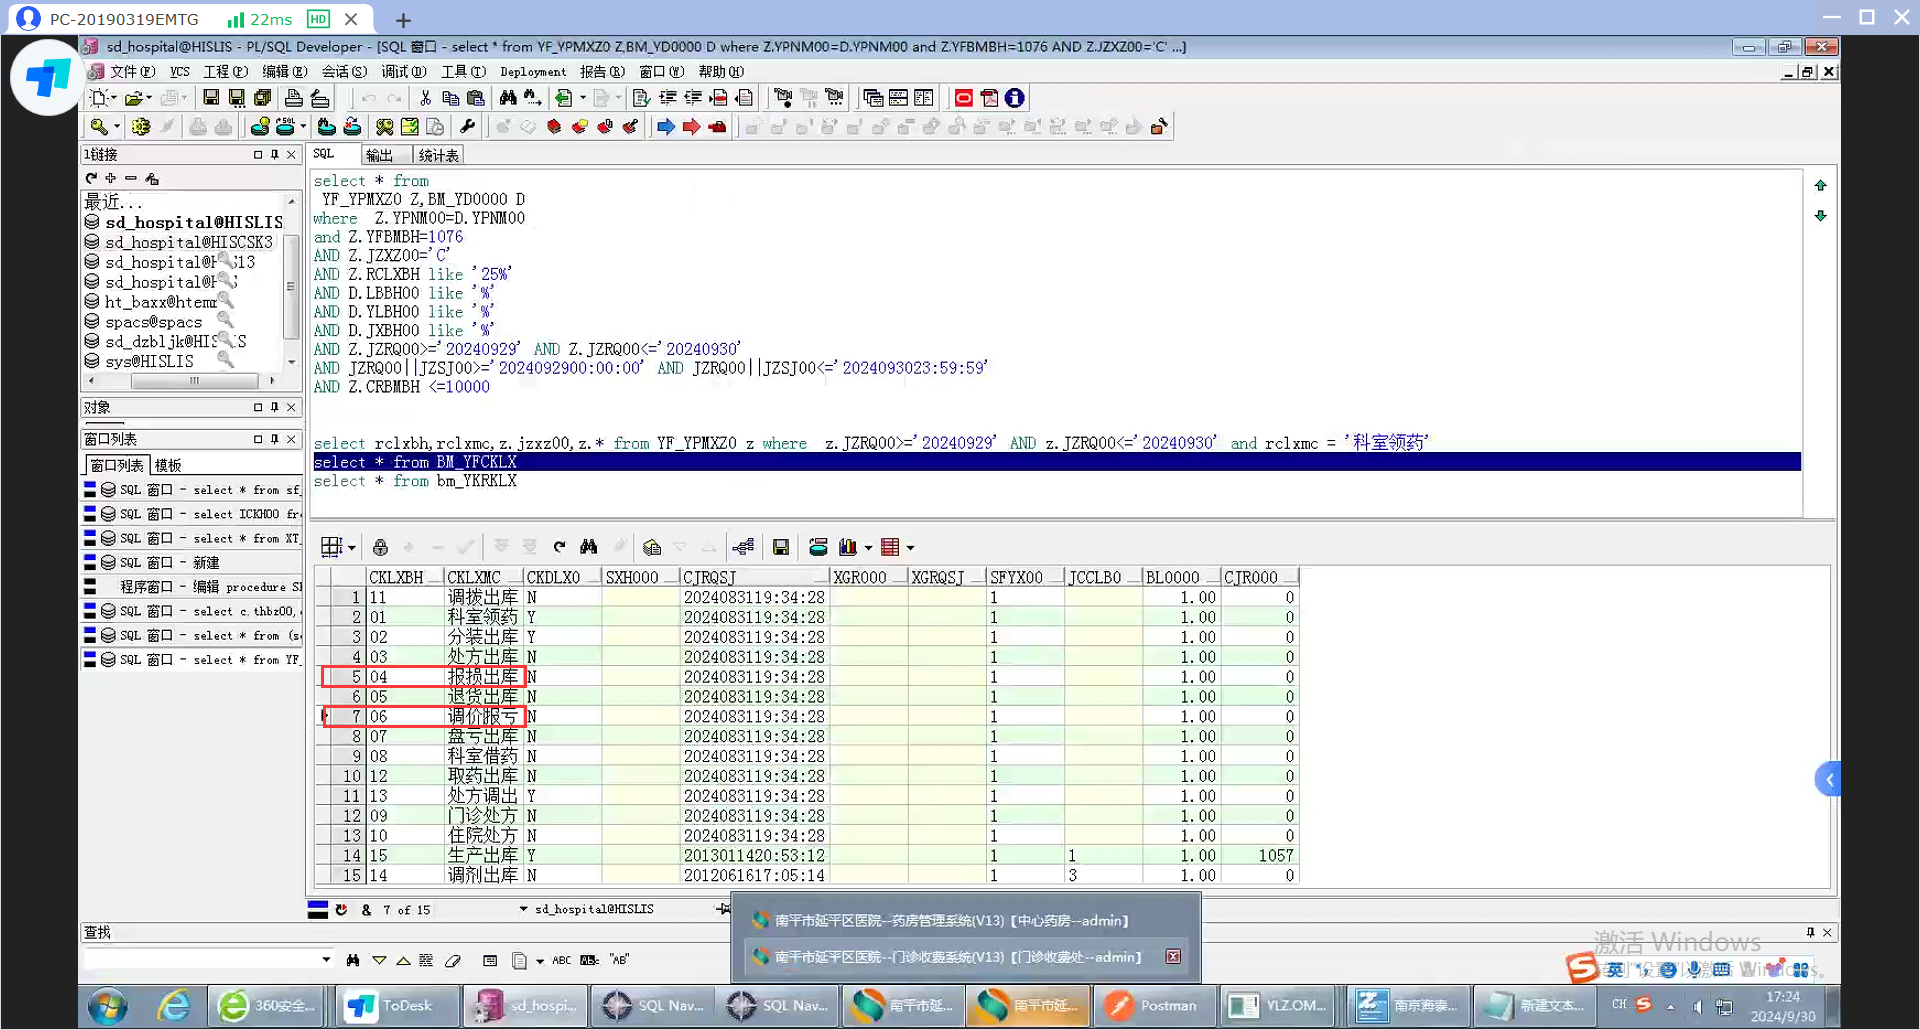Toggle the "AB" whole word search option

[620, 960]
